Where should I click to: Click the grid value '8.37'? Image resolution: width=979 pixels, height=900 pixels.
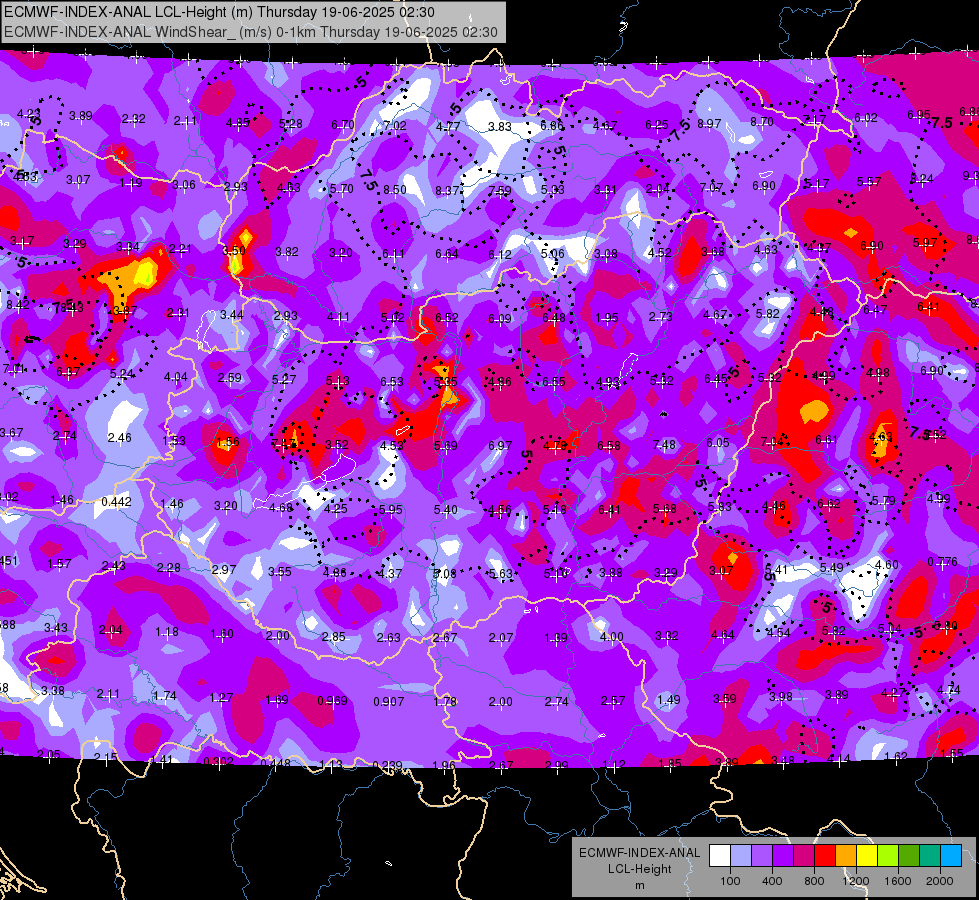pos(447,190)
